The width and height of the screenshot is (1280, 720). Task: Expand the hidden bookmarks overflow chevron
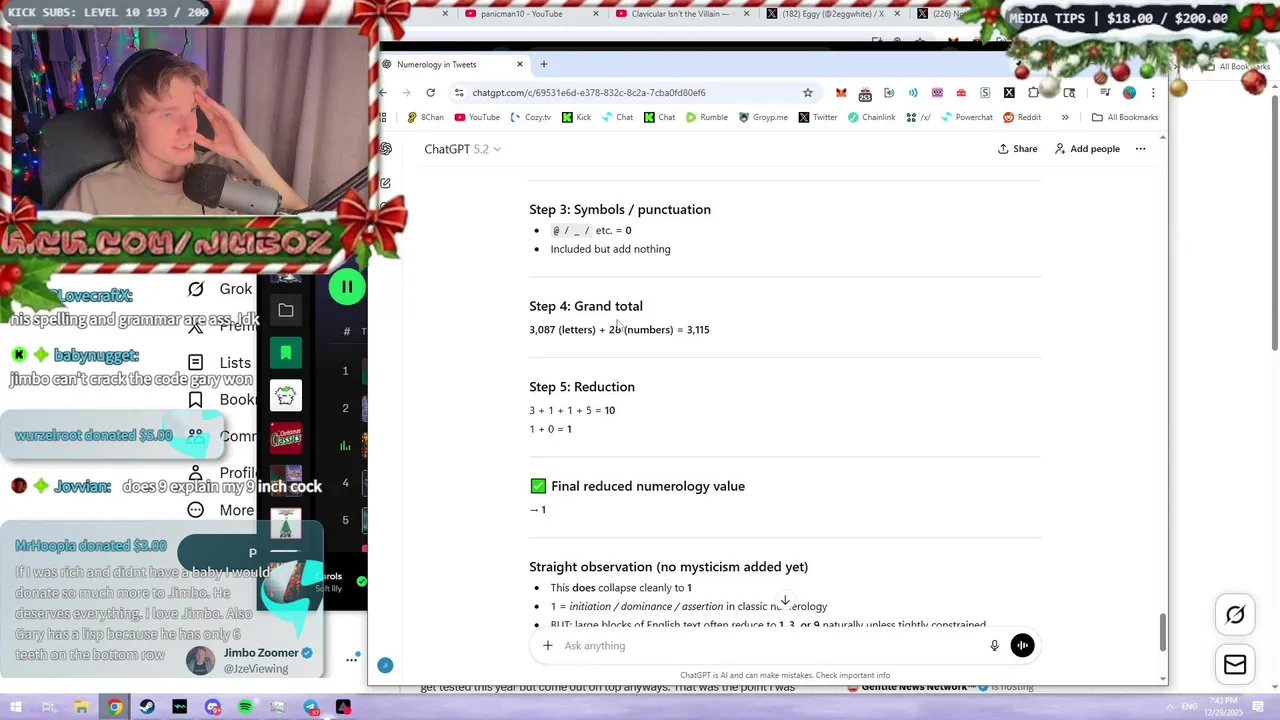(x=1065, y=117)
